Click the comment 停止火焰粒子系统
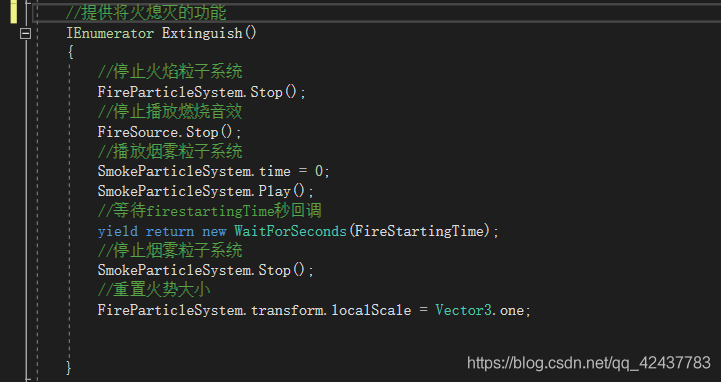Screen dimensions: 721x382 pos(170,72)
